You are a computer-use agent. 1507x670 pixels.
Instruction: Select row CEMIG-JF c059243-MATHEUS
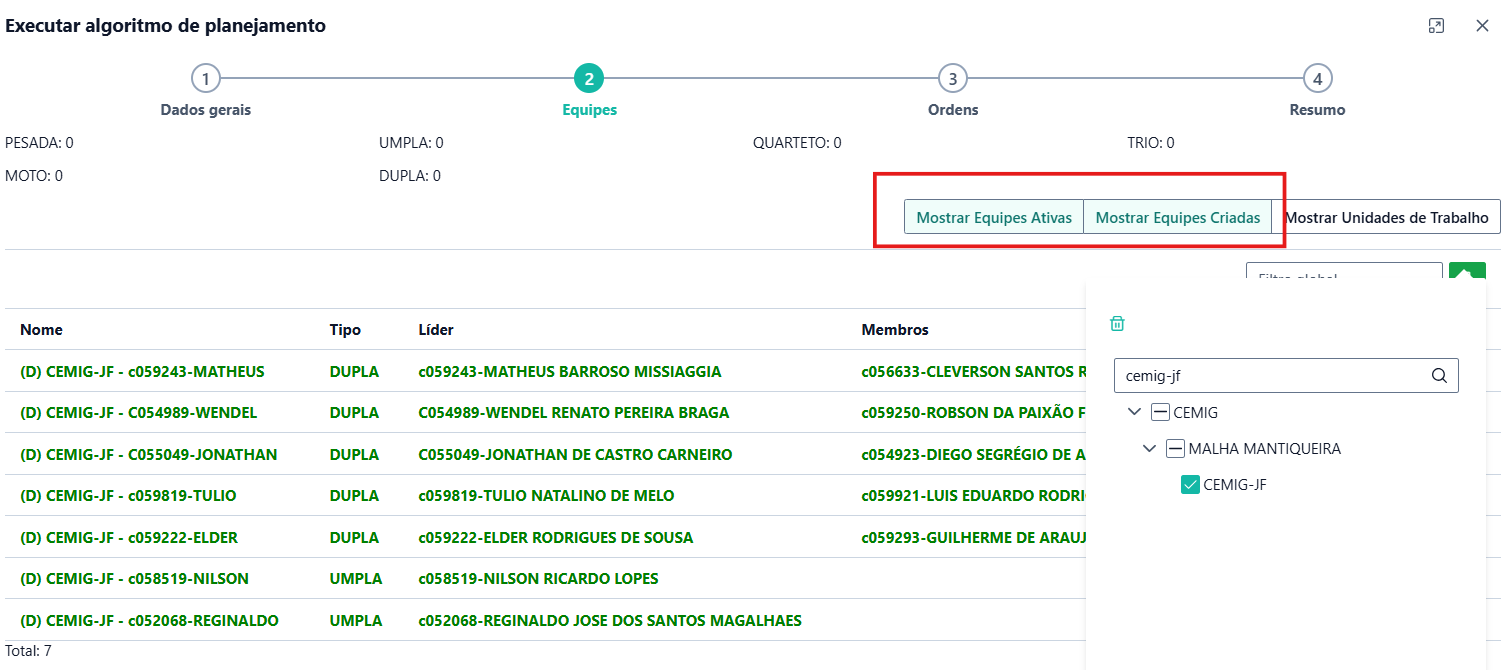click(142, 372)
